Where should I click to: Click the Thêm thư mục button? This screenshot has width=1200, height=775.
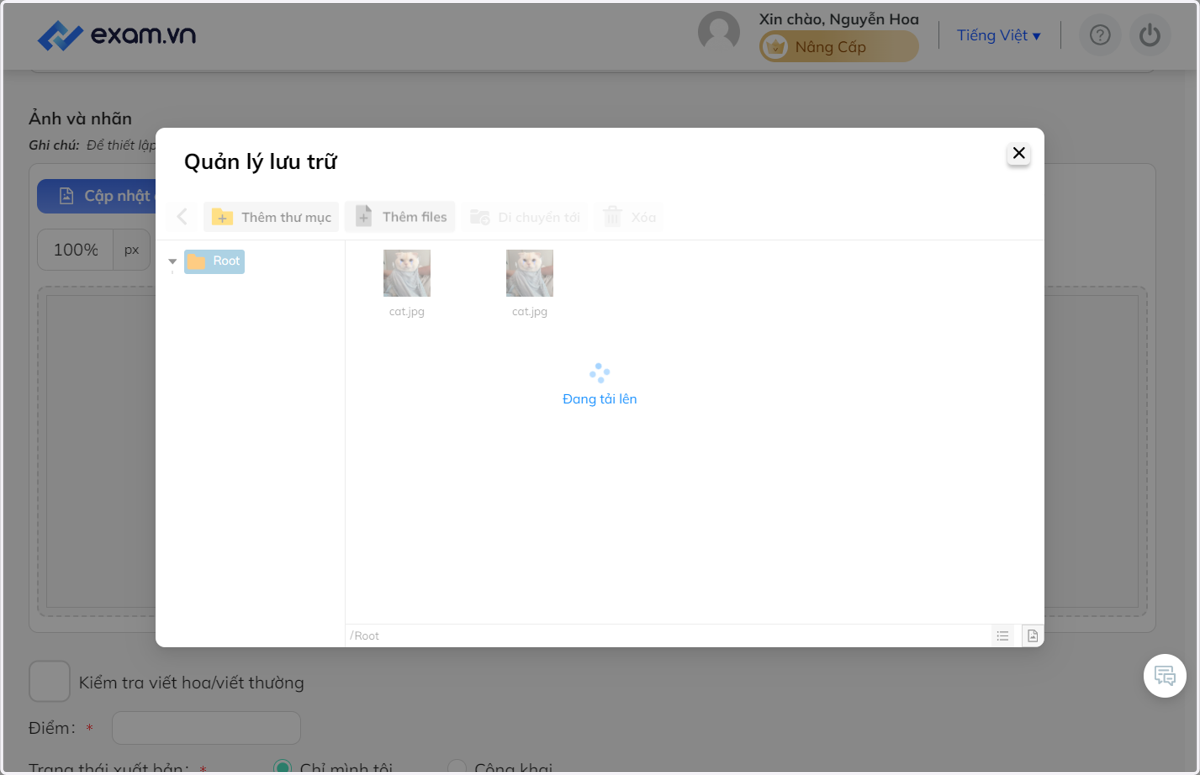point(271,217)
